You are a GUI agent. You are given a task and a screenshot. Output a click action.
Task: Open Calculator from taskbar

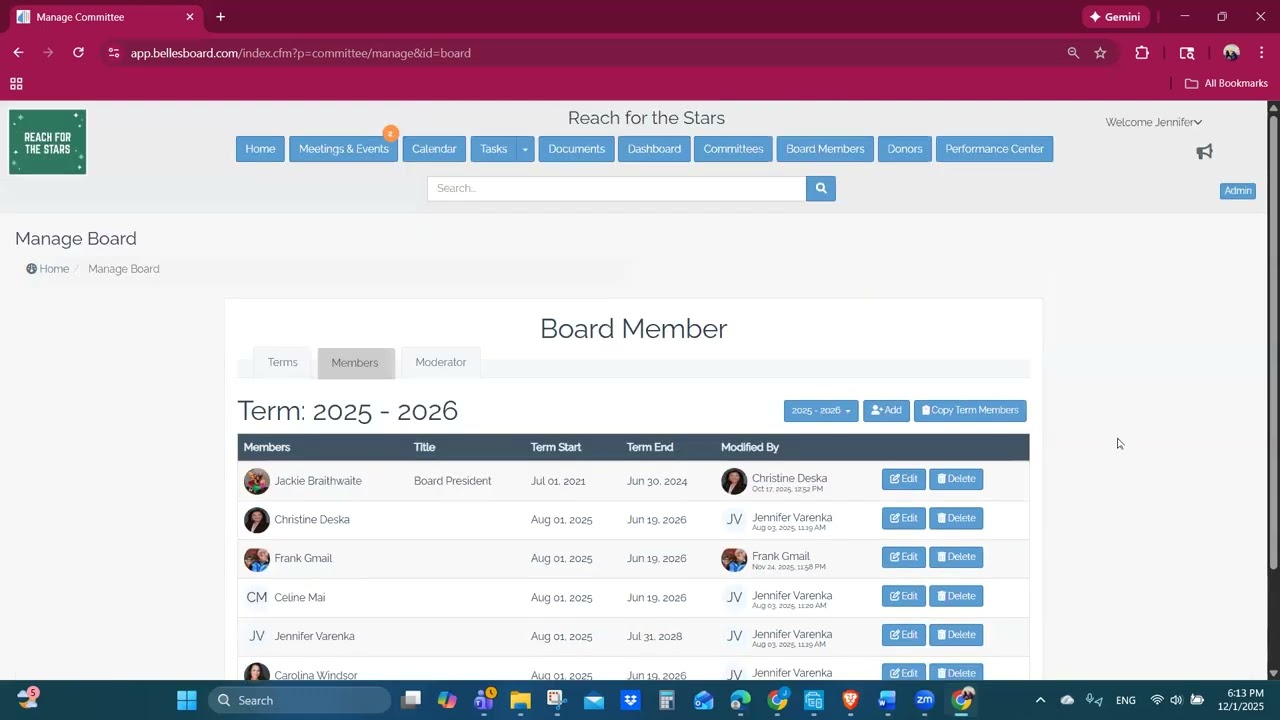pyautogui.click(x=667, y=700)
